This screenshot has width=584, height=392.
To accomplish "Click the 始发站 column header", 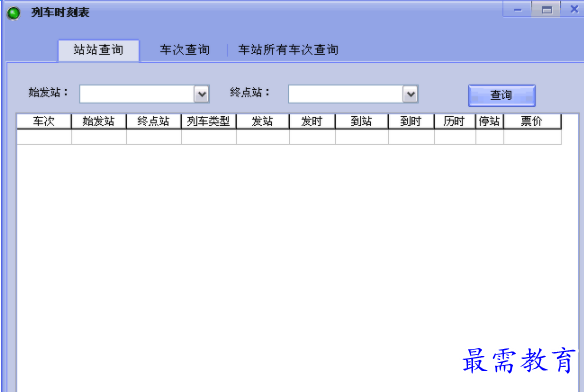I will (x=99, y=121).
